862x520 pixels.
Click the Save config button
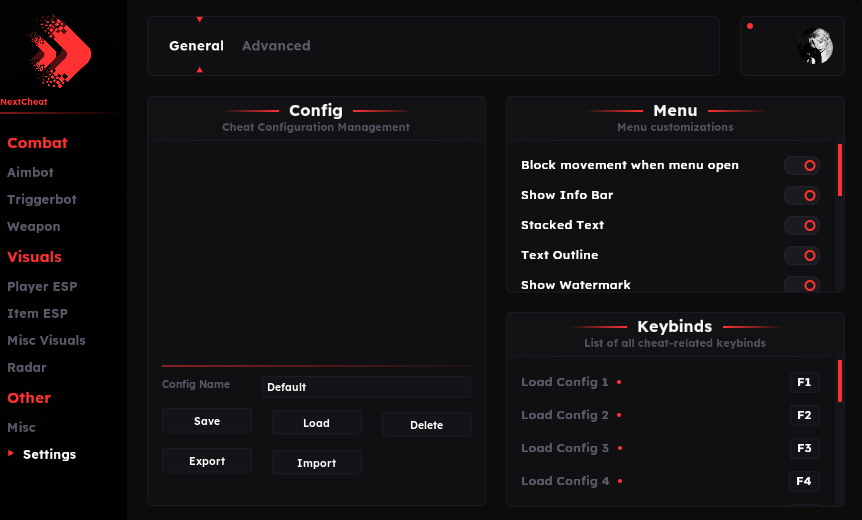click(x=207, y=421)
